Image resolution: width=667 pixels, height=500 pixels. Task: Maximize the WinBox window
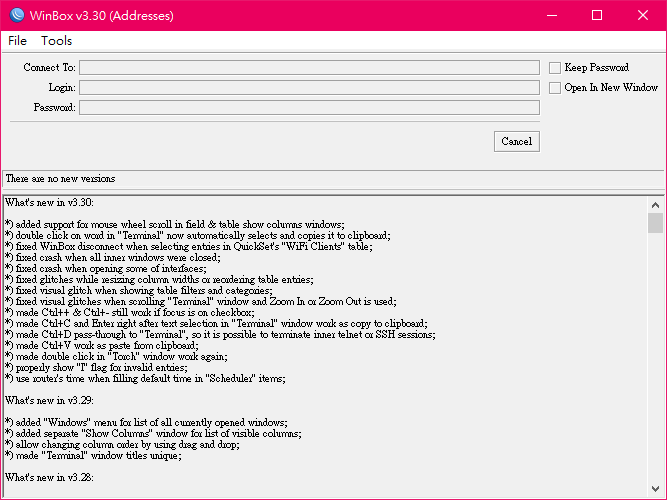click(597, 15)
